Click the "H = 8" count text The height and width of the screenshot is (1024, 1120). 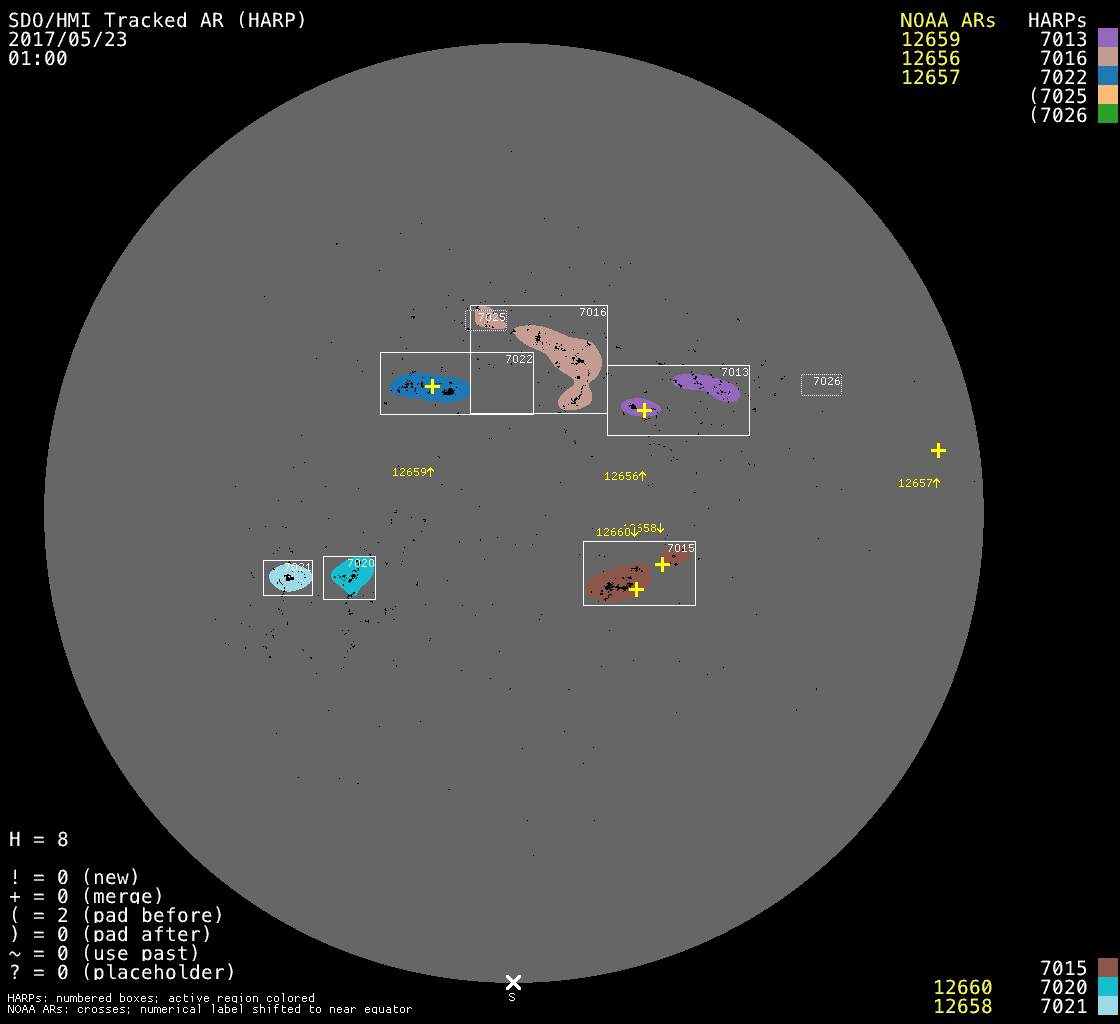(x=39, y=839)
